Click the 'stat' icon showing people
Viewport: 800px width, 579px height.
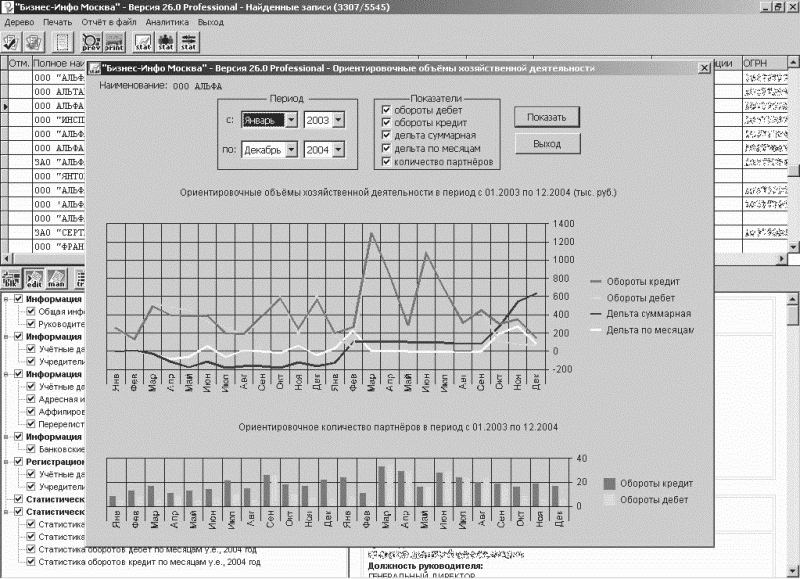tap(166, 42)
